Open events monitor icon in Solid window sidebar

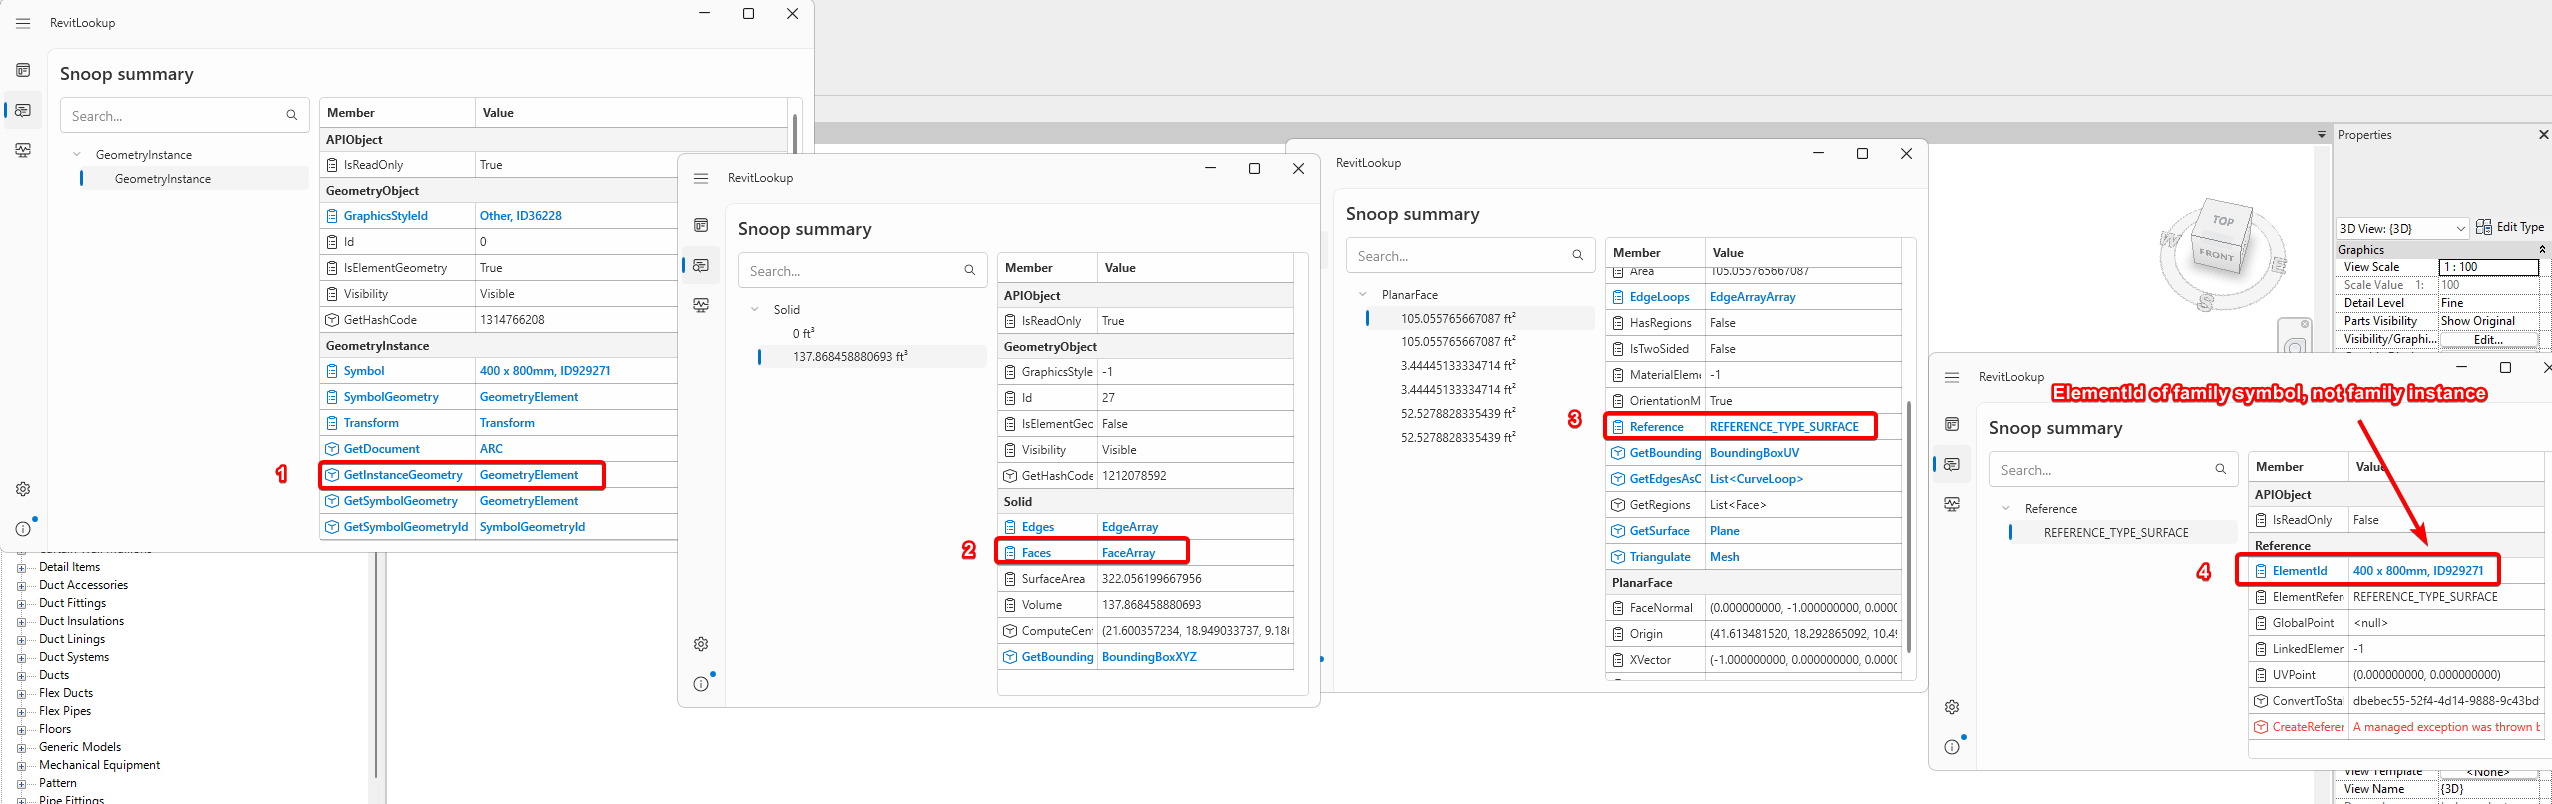(701, 305)
